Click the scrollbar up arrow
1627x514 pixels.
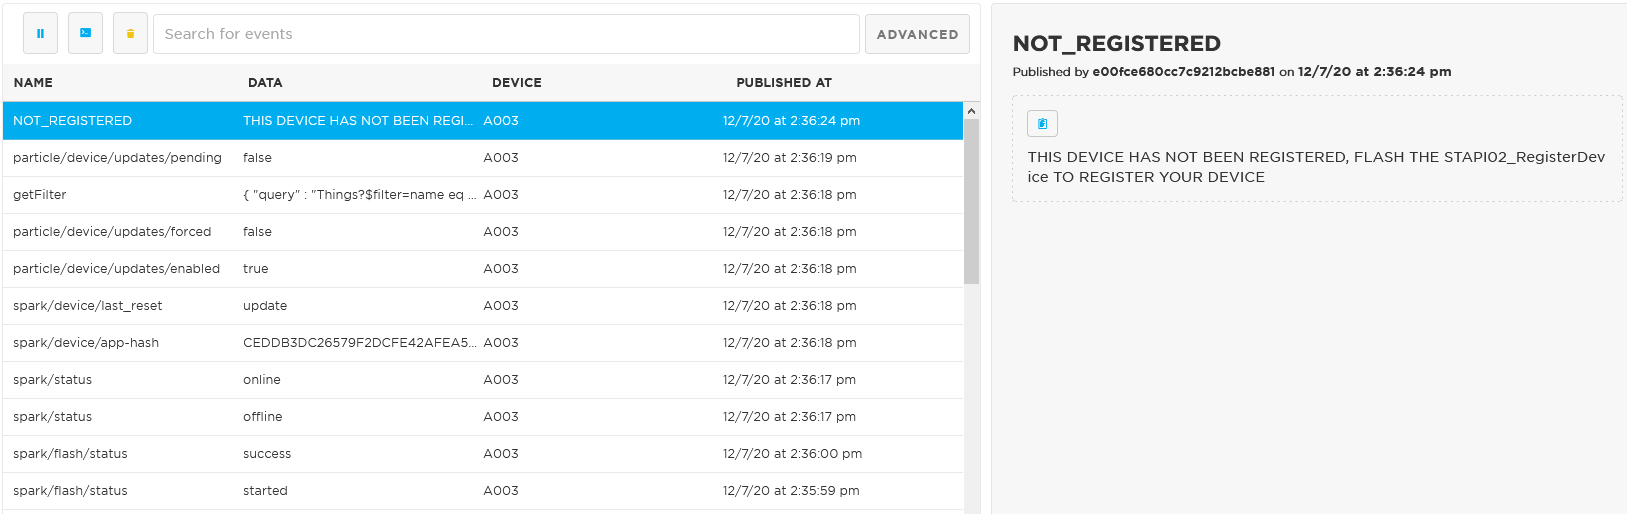pyautogui.click(x=972, y=110)
